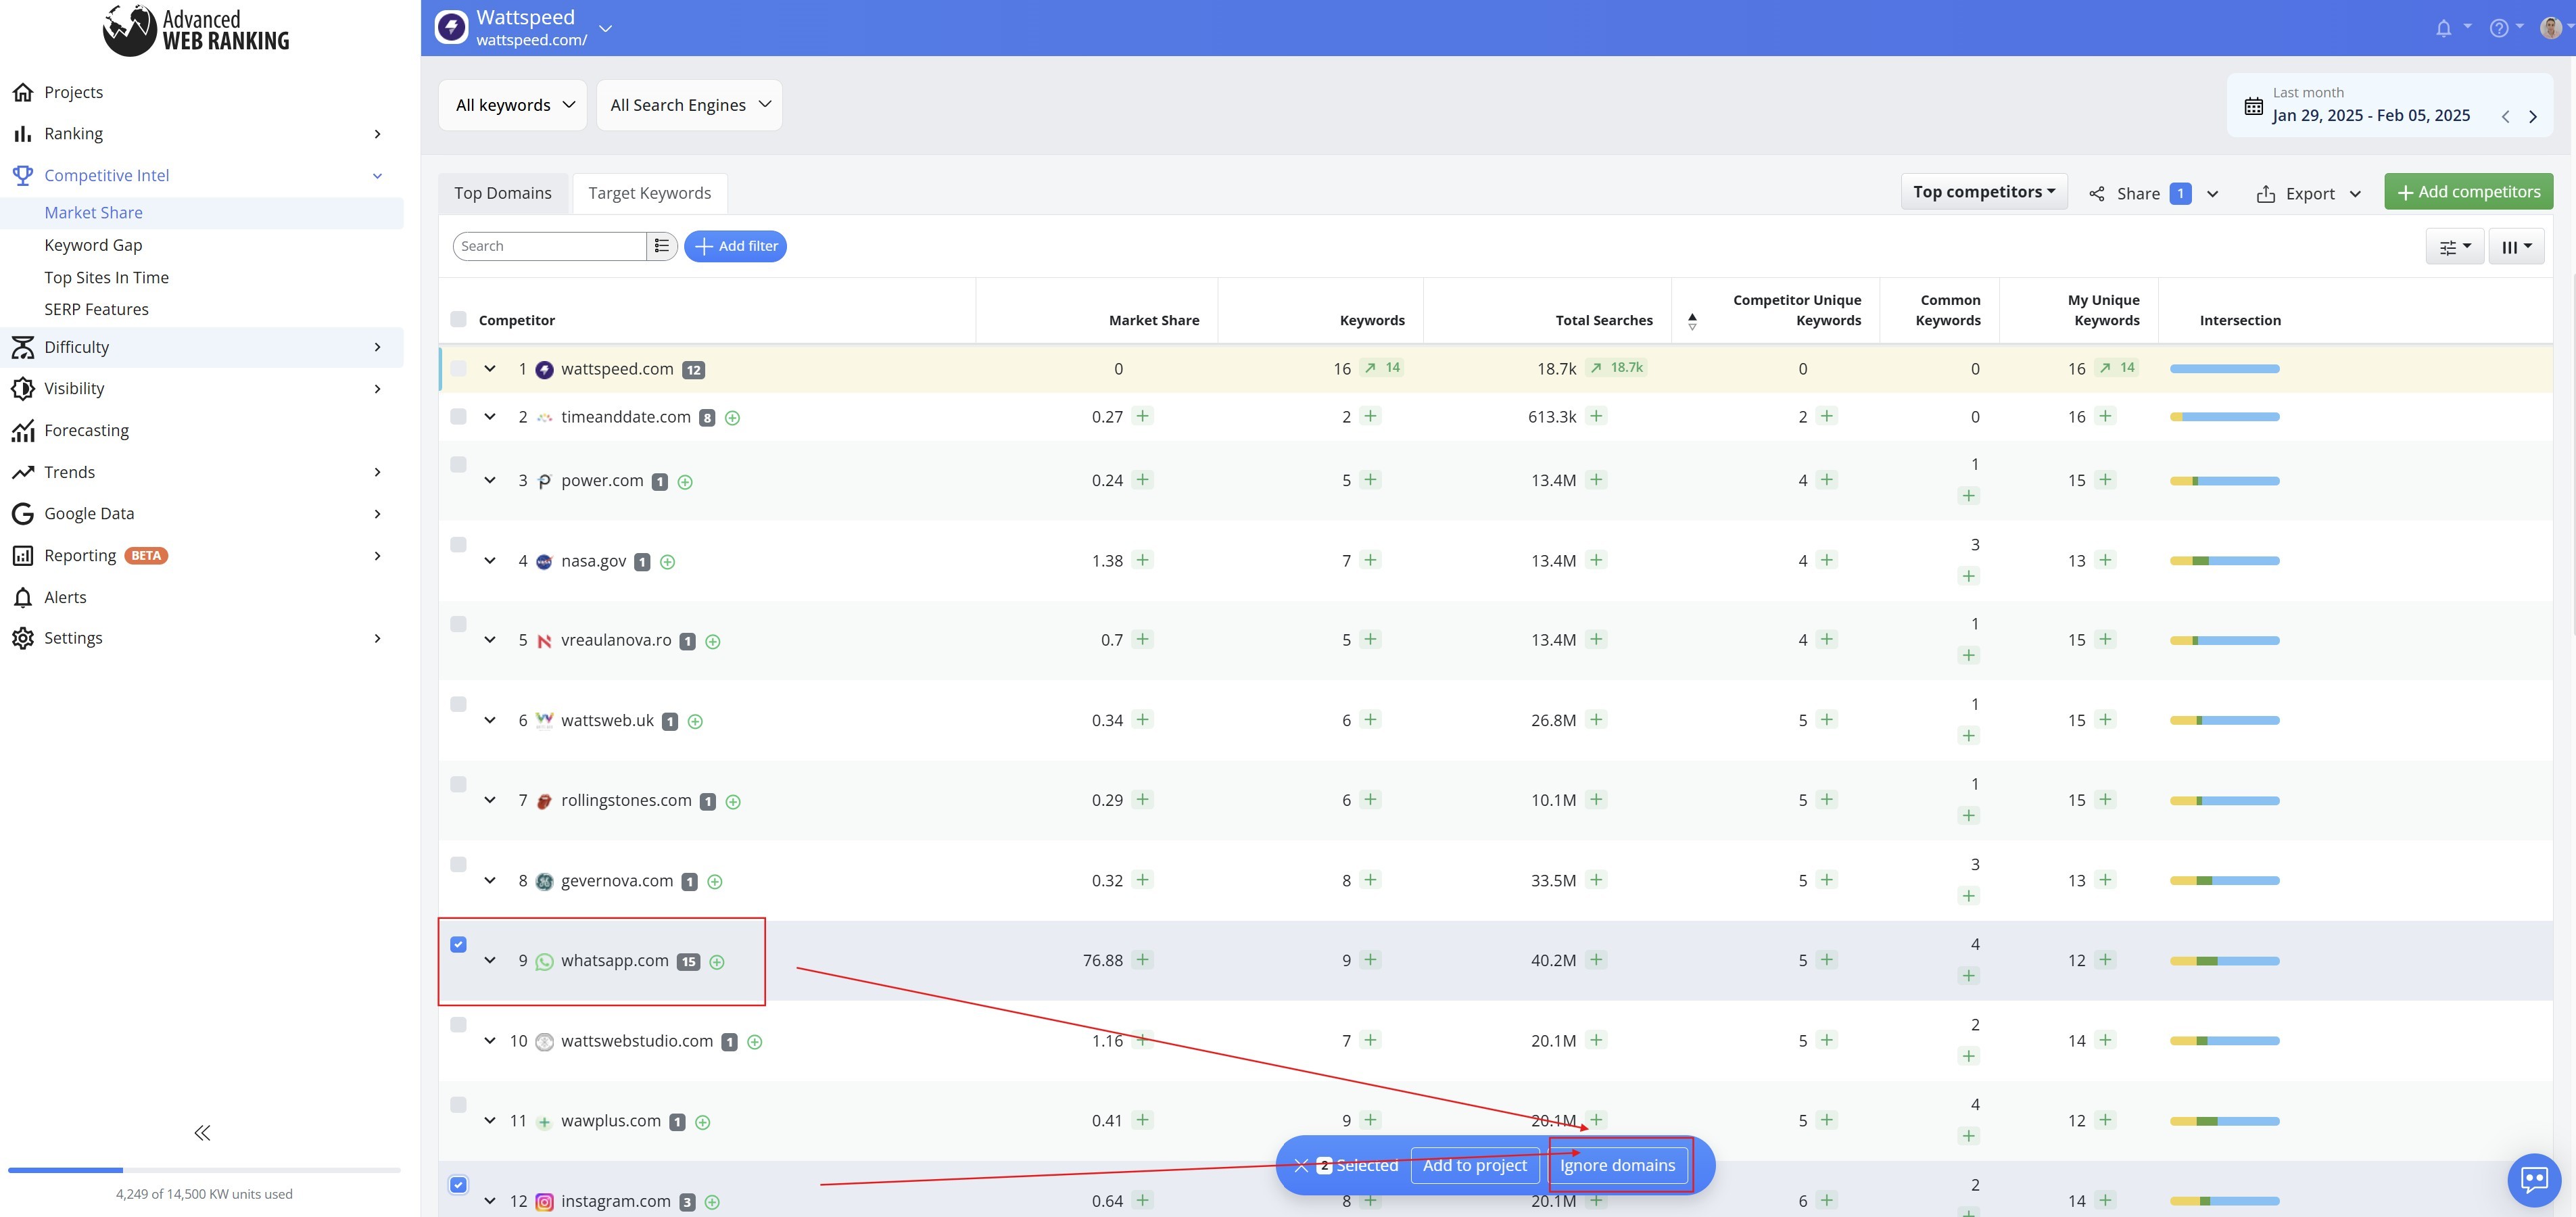Check the wattsweb.uk row checkbox

point(458,704)
